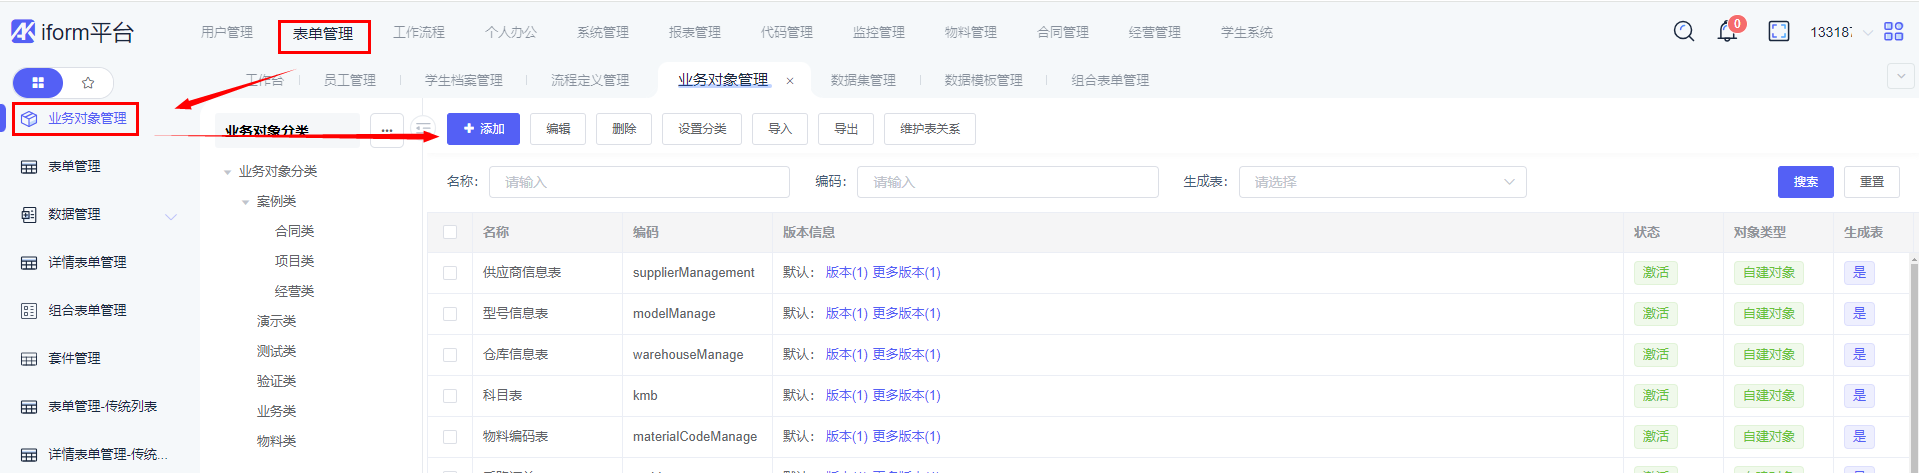Check the 科目表 row checkbox
The image size is (1919, 473).
[x=450, y=396]
